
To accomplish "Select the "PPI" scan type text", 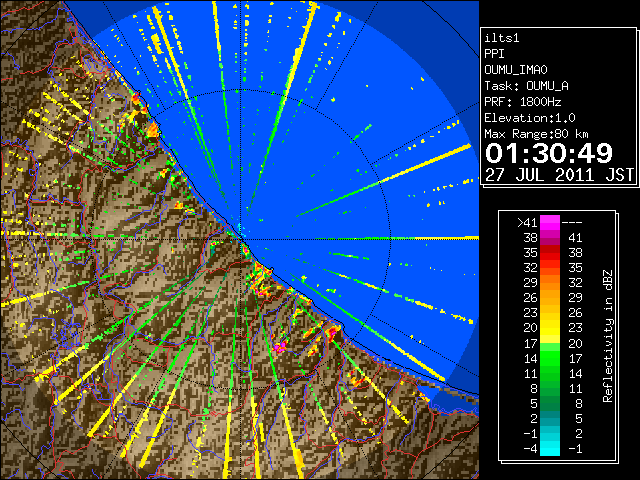I will coord(494,54).
